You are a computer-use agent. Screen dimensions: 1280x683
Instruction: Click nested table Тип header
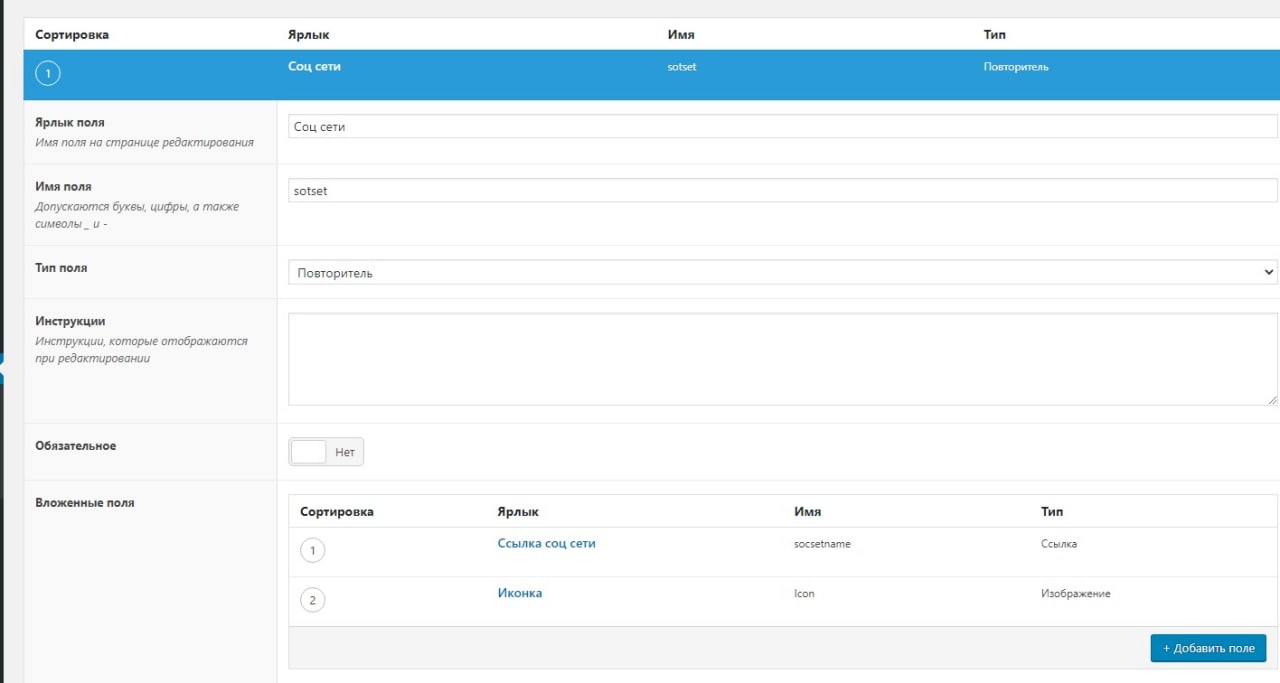(x=1052, y=512)
